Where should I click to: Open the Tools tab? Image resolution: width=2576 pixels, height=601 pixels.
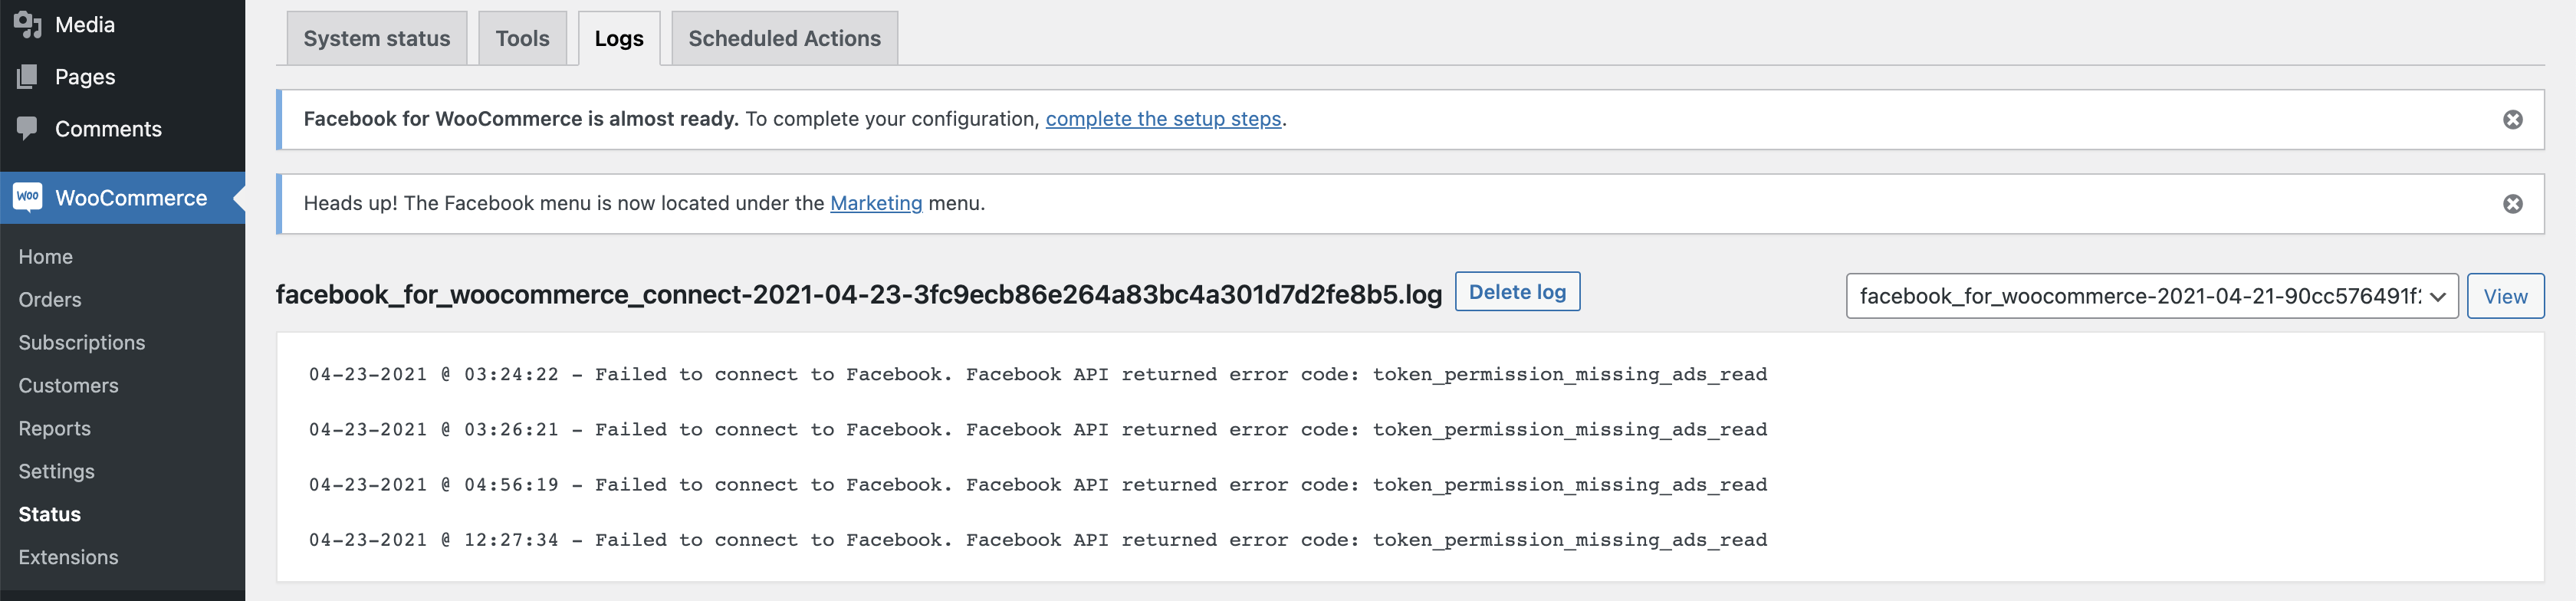click(522, 39)
